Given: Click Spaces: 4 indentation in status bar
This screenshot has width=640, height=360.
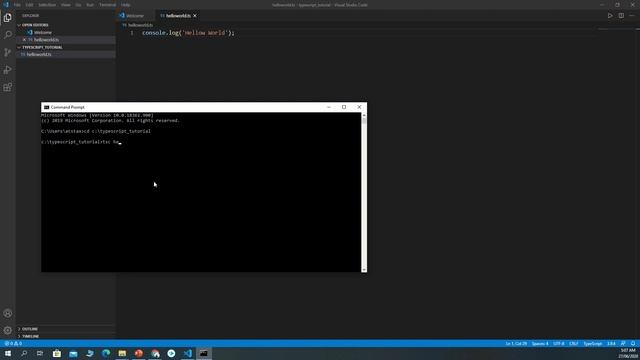Looking at the screenshot, I should pyautogui.click(x=540, y=344).
